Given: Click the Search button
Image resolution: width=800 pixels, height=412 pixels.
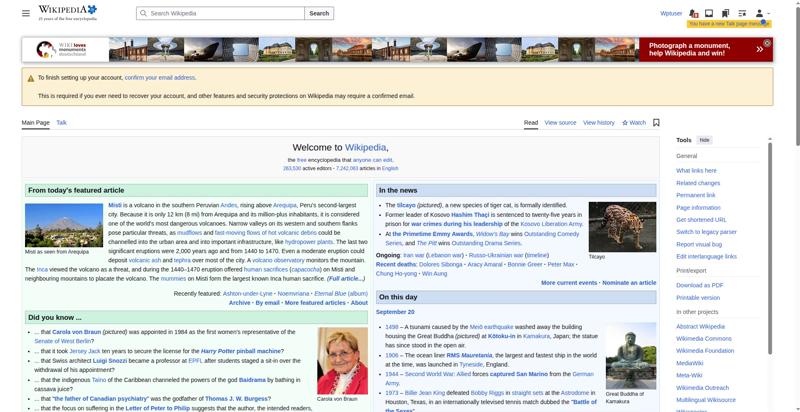Looking at the screenshot, I should (x=319, y=13).
